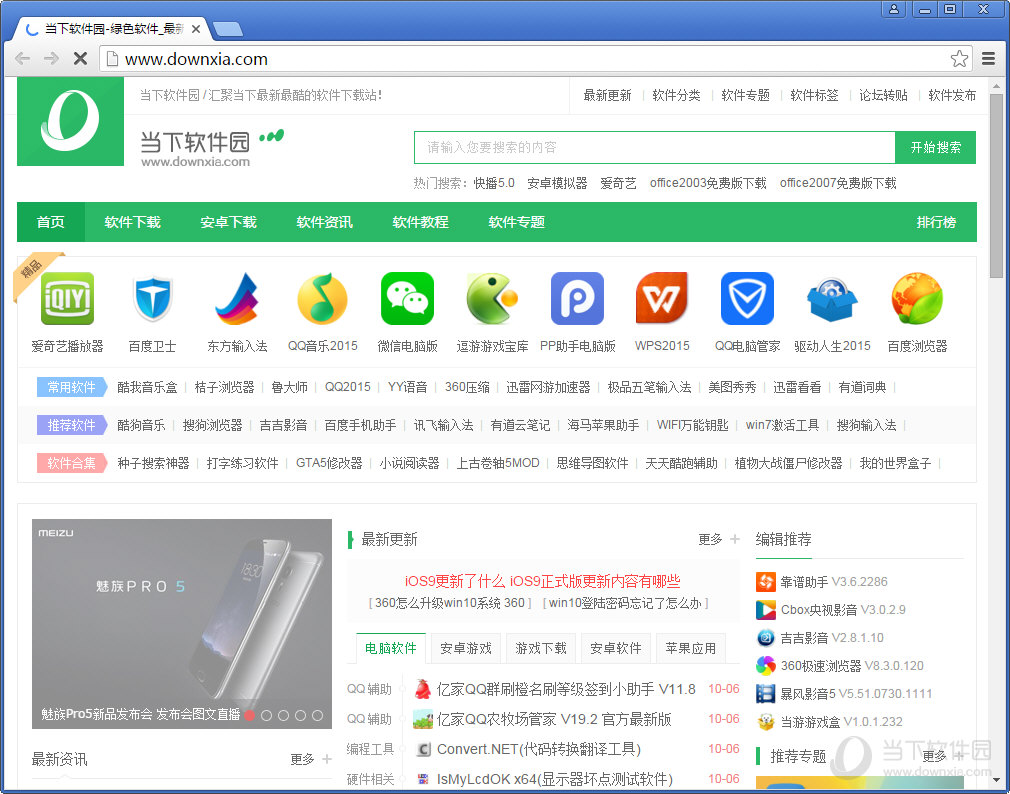The image size is (1010, 794).
Task: Select the fifth carousel dot
Action: pos(318,715)
